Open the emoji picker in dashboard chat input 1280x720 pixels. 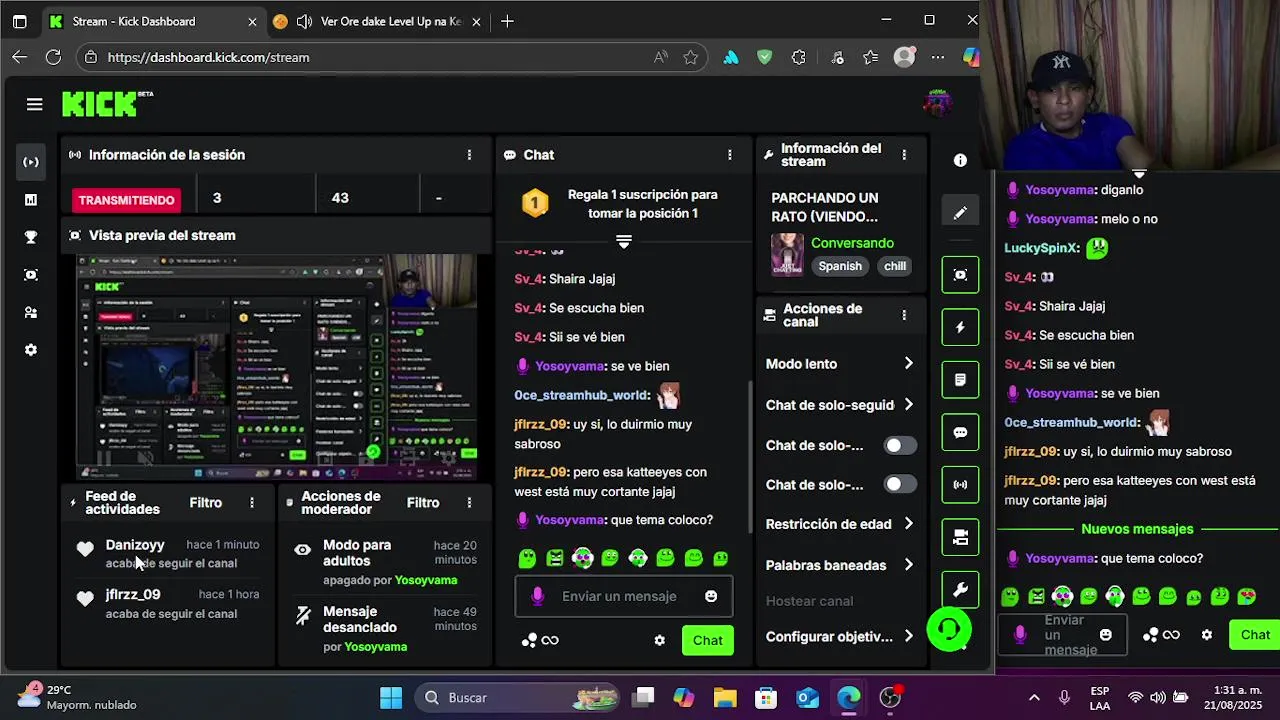coord(711,596)
